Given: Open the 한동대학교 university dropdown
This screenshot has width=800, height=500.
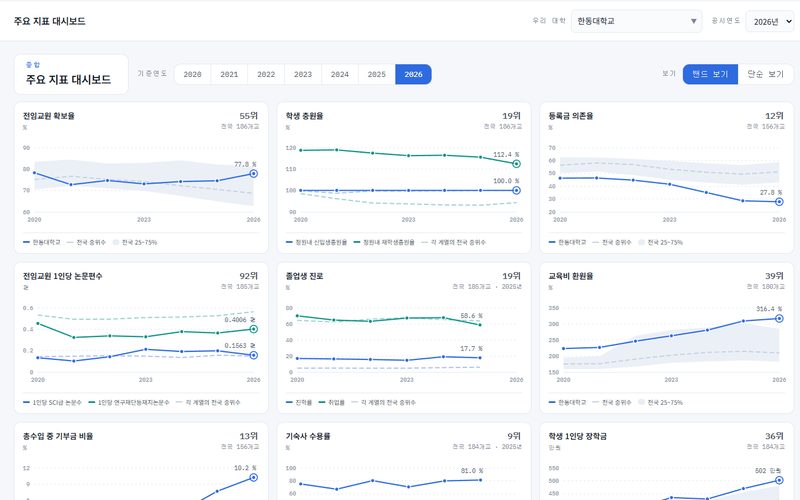Looking at the screenshot, I should tap(636, 21).
